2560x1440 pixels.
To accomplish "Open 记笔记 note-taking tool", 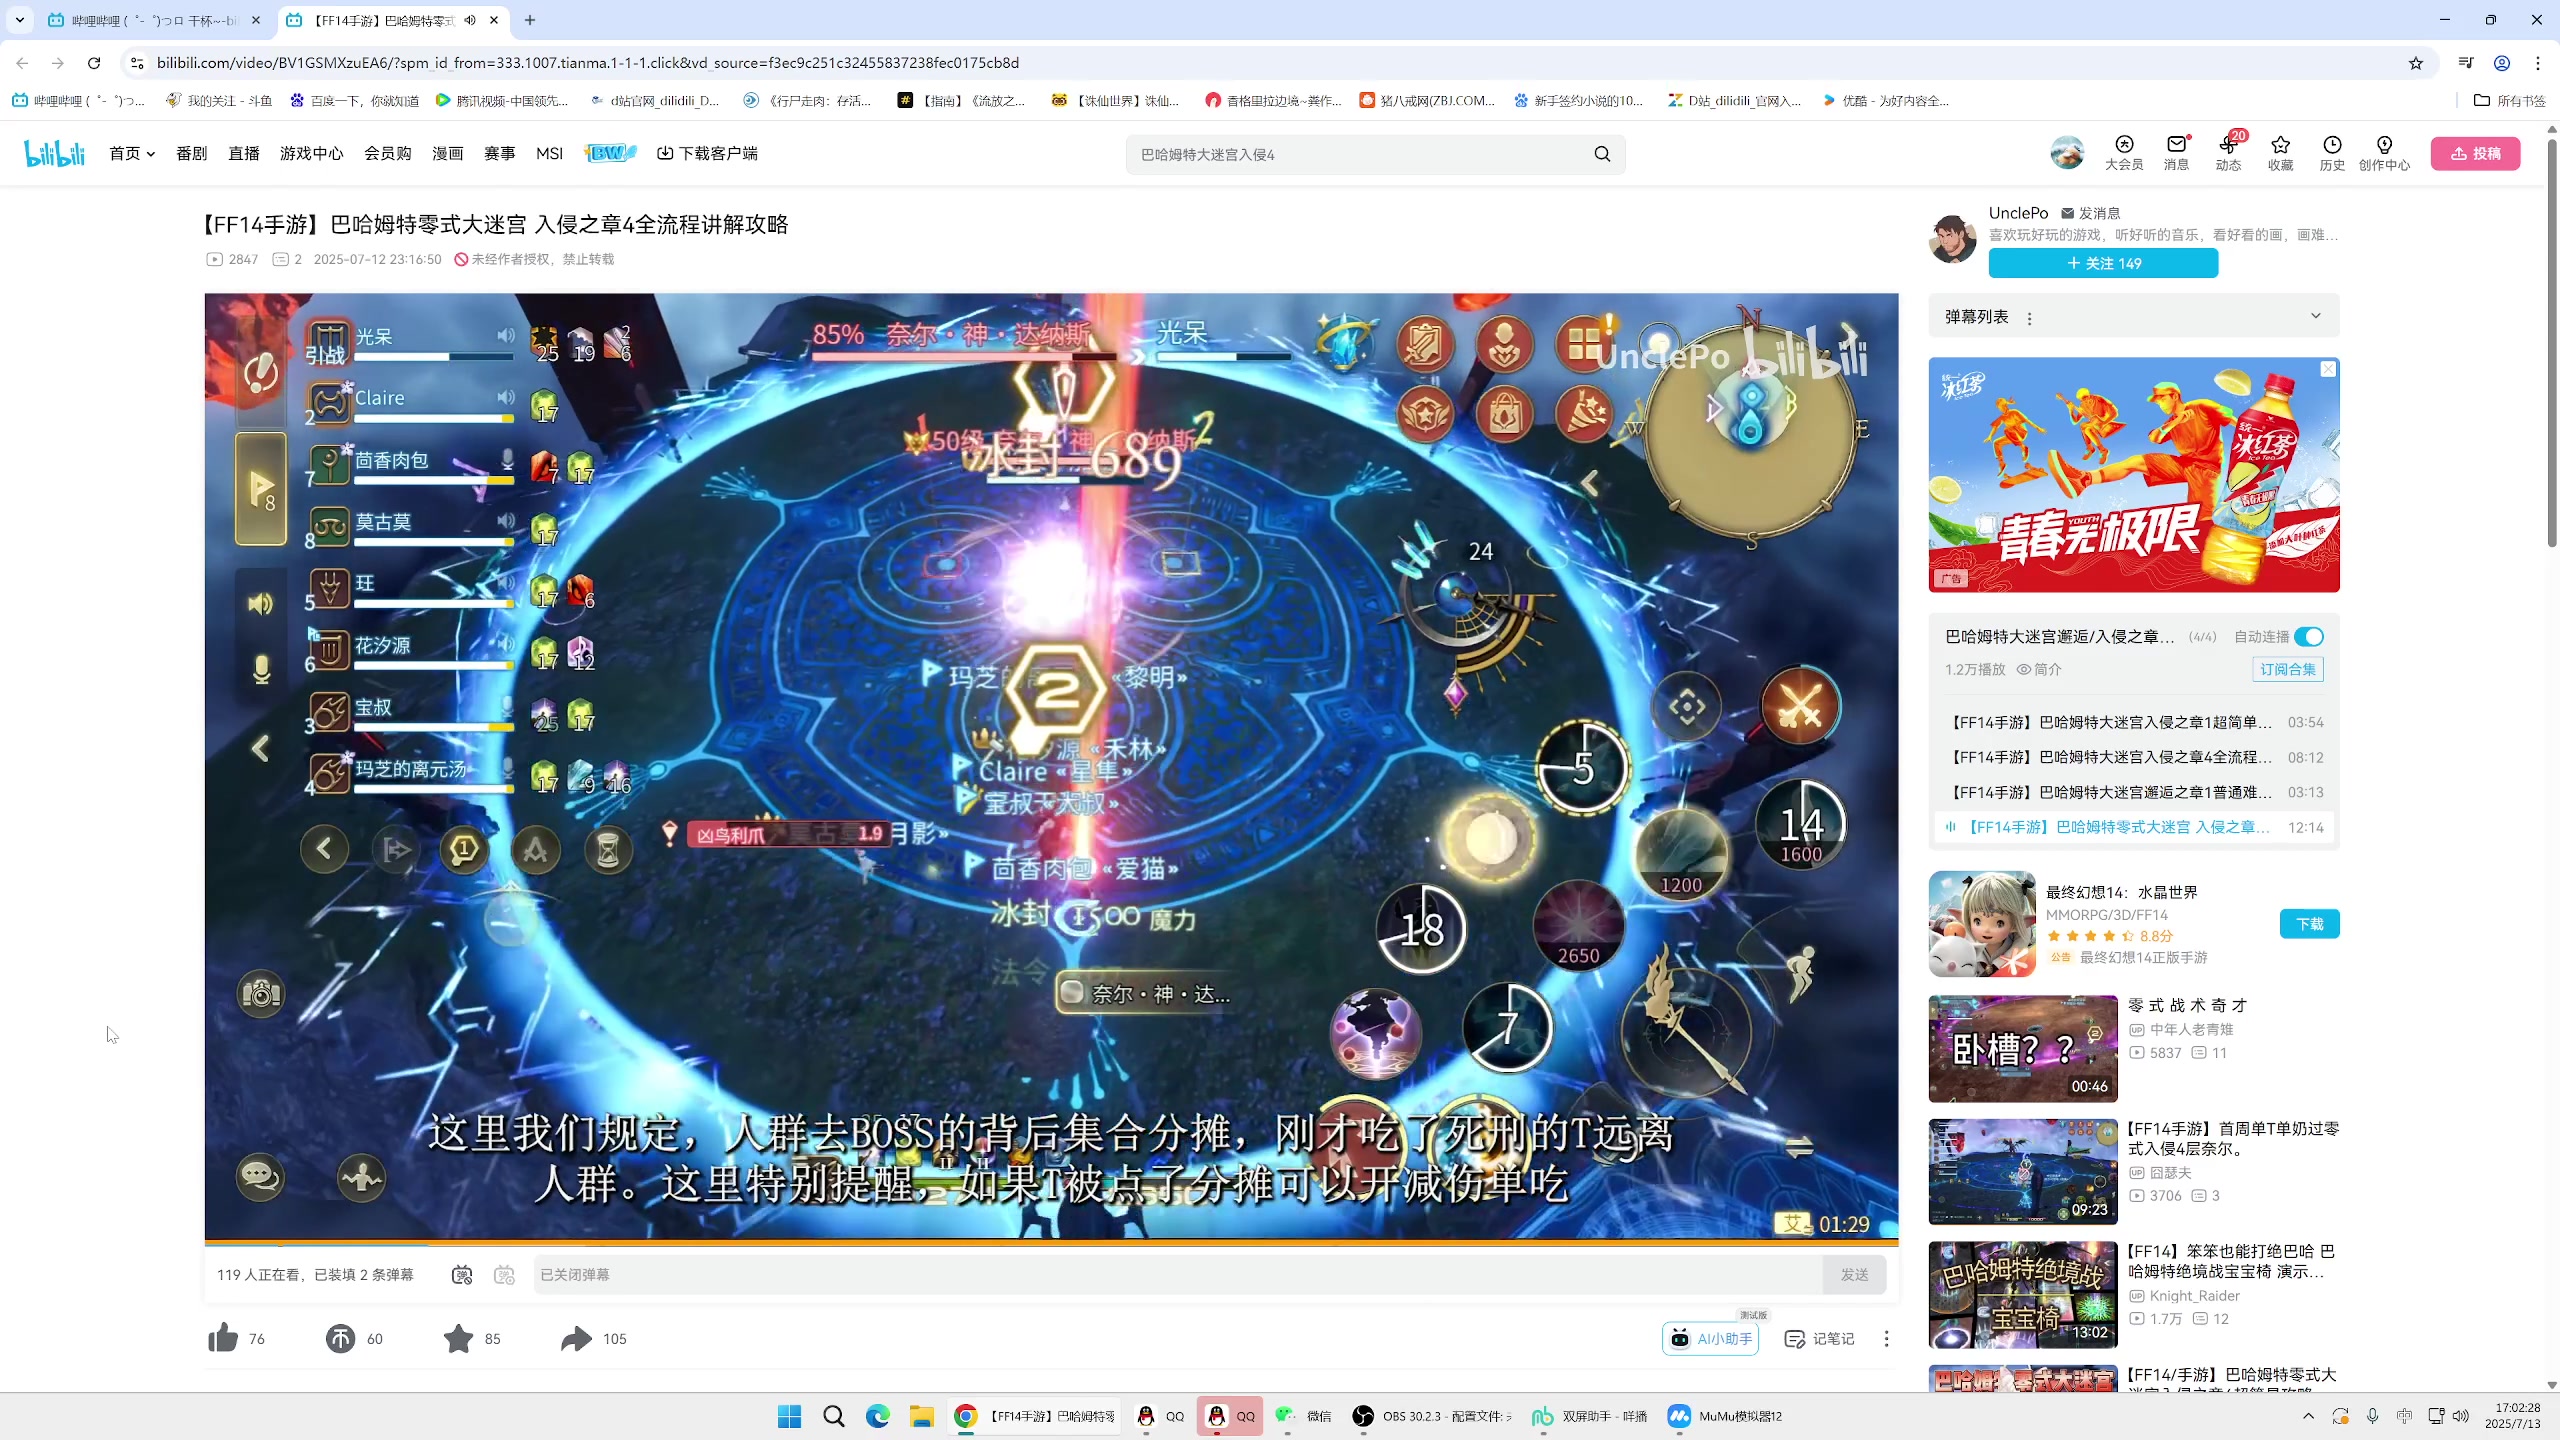I will (x=1820, y=1338).
